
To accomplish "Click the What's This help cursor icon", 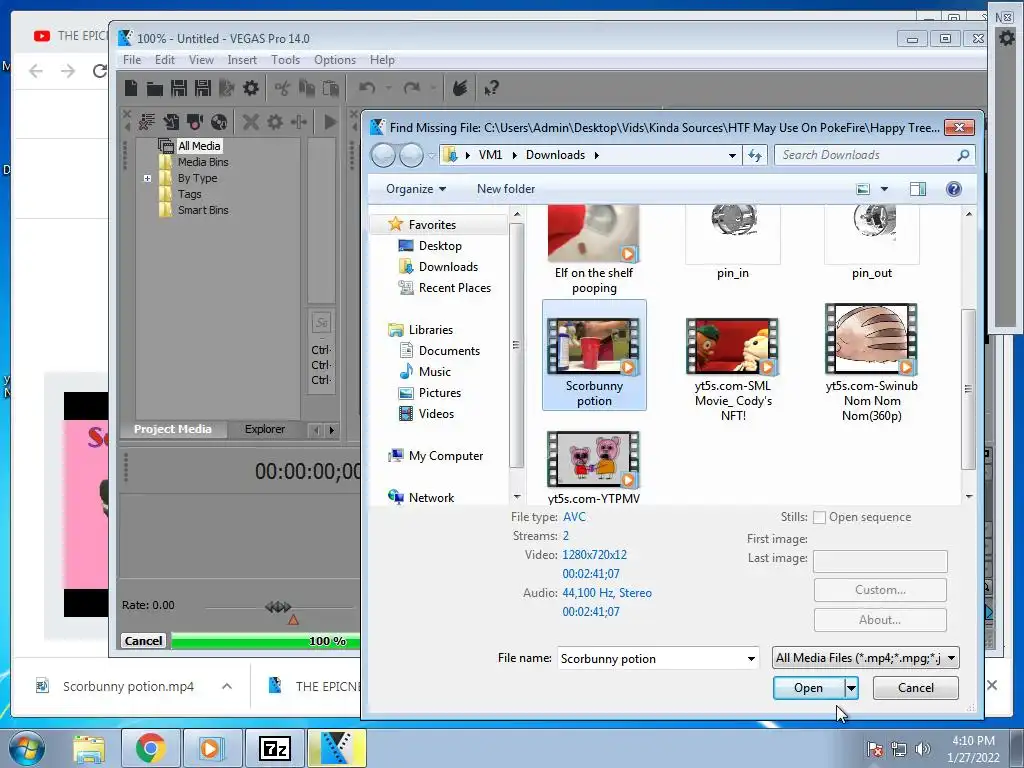I will coord(491,88).
